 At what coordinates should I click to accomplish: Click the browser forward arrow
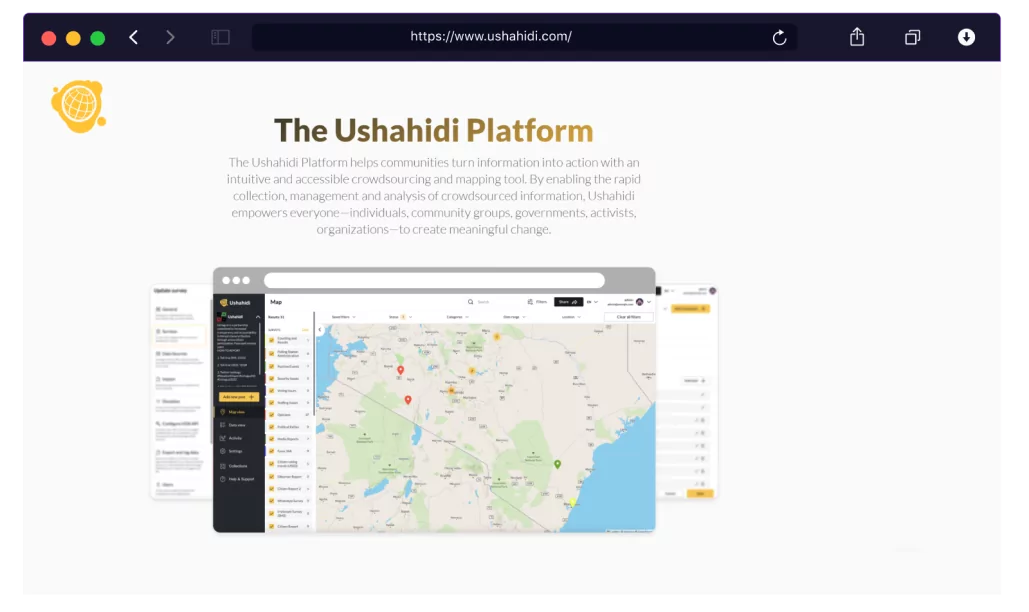point(170,37)
